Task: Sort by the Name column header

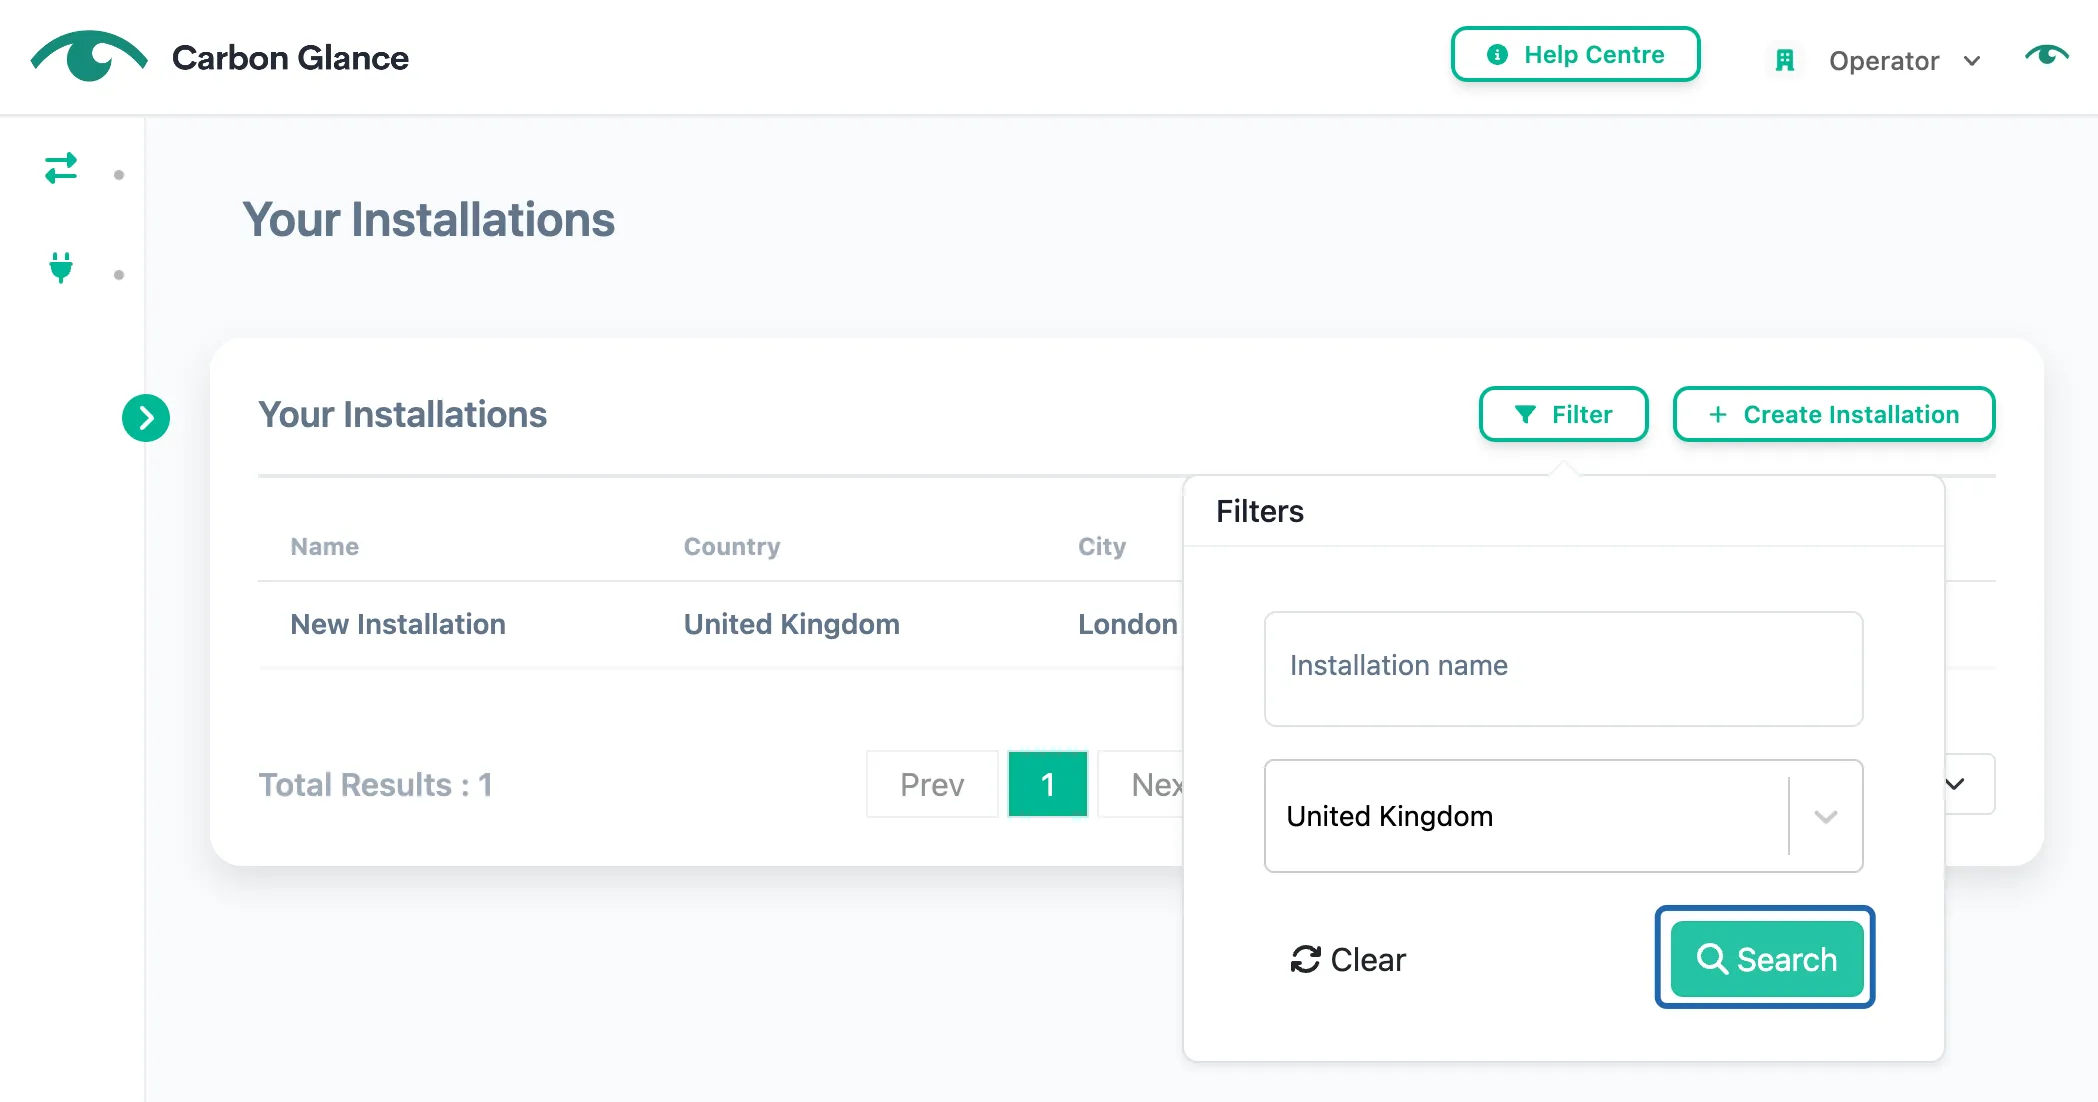Action: coord(325,547)
